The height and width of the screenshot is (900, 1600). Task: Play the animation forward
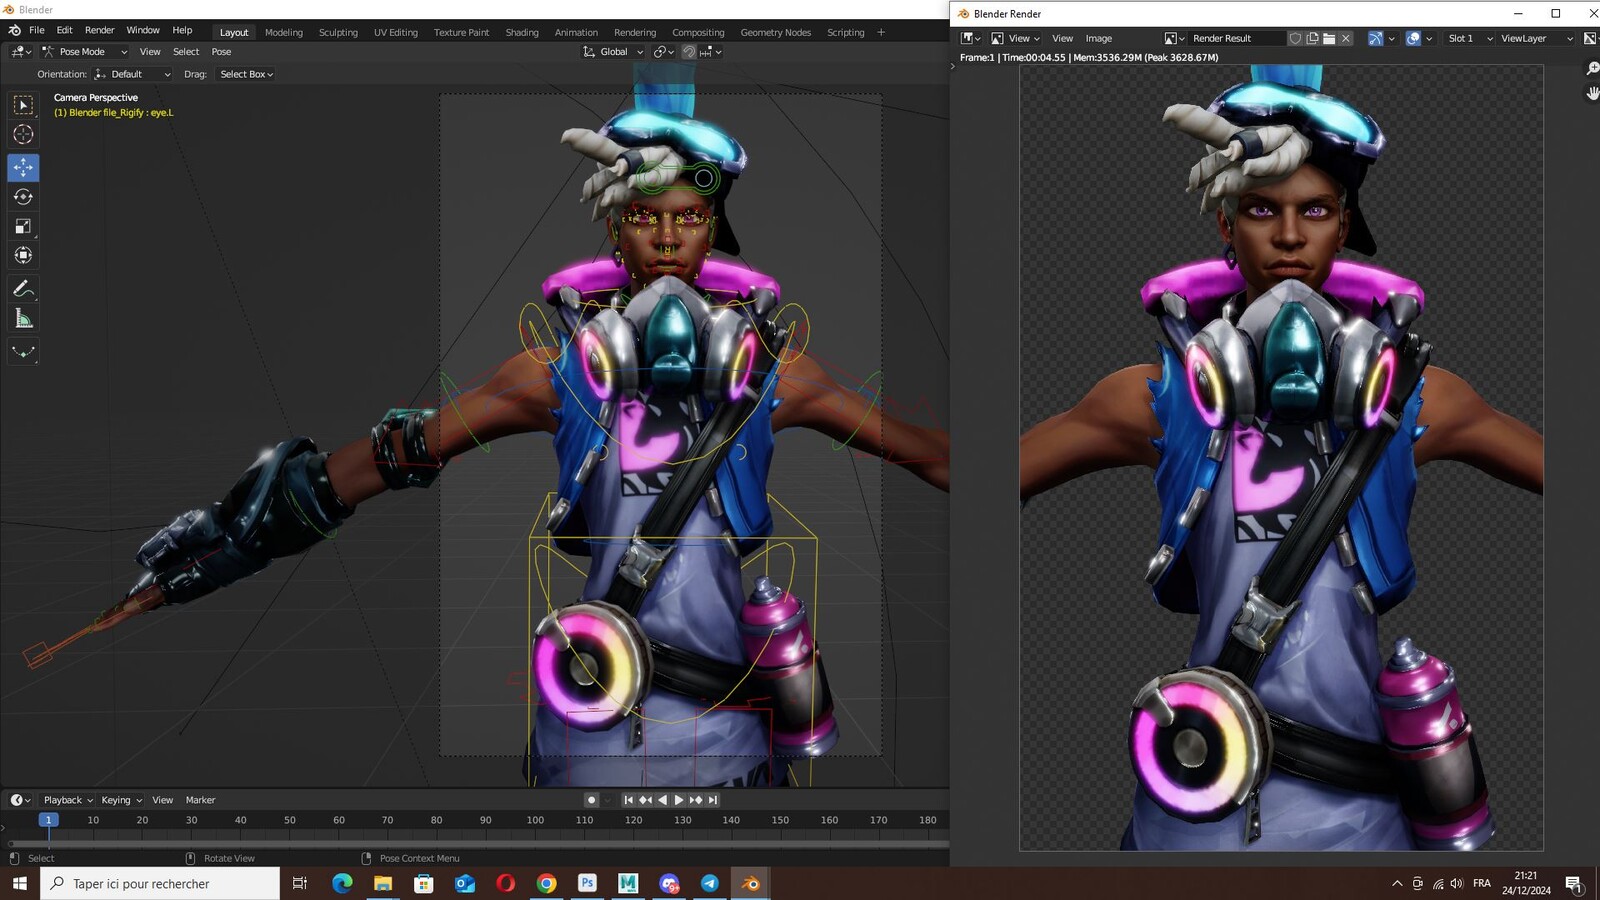(x=679, y=800)
